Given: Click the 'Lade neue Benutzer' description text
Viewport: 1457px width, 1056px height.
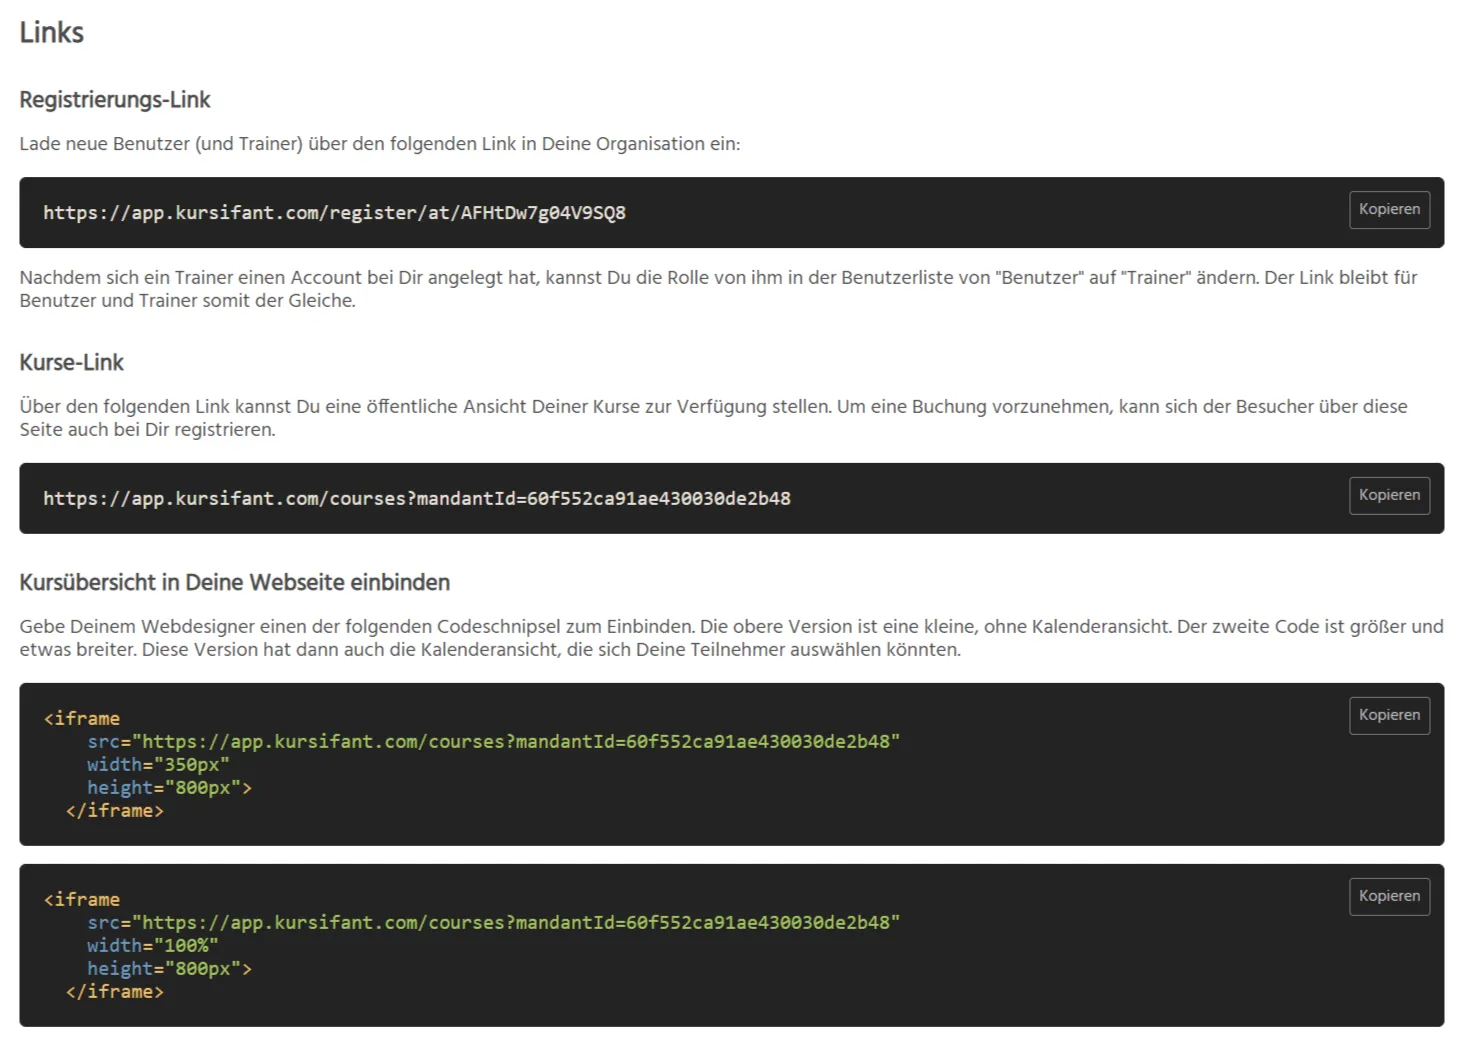Looking at the screenshot, I should tap(379, 144).
